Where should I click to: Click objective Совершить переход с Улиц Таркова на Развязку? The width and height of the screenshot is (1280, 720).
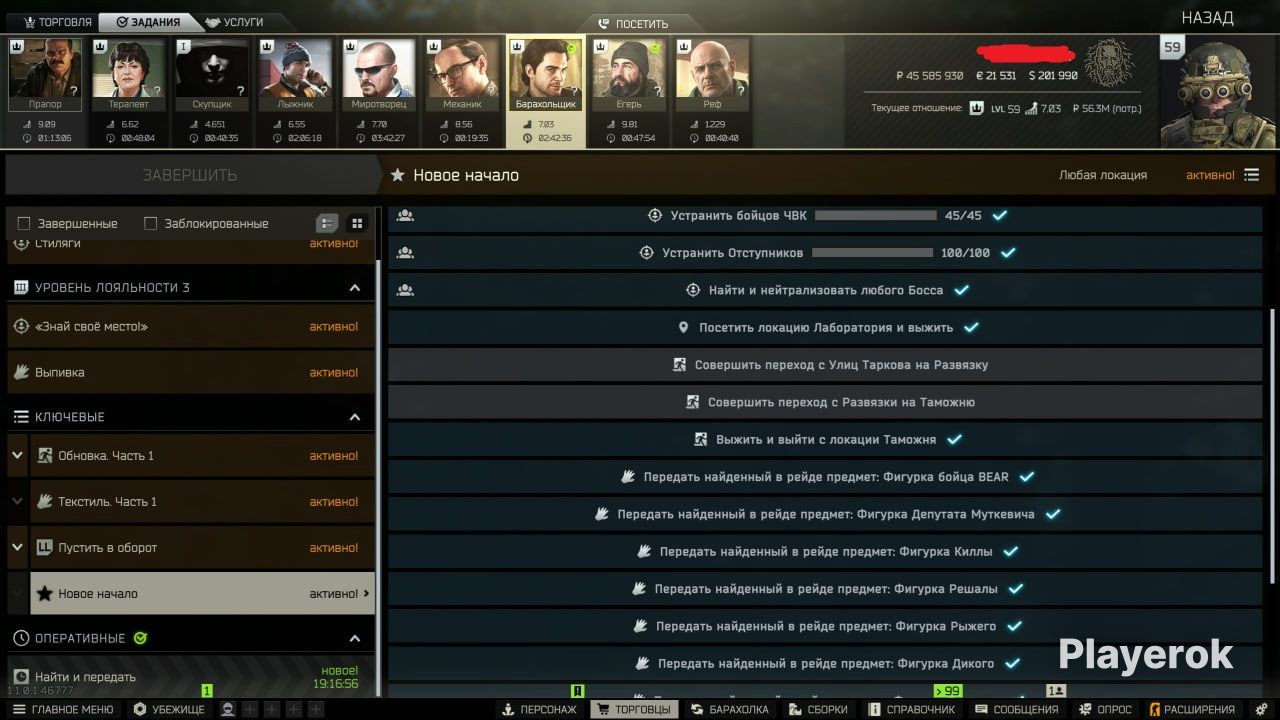click(x=825, y=365)
